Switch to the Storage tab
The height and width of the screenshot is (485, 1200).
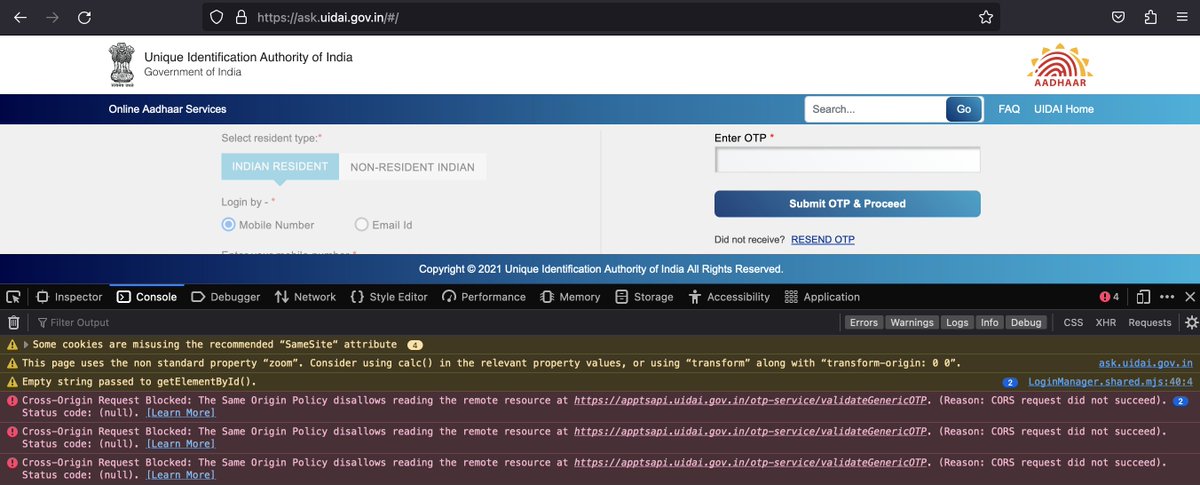(644, 297)
